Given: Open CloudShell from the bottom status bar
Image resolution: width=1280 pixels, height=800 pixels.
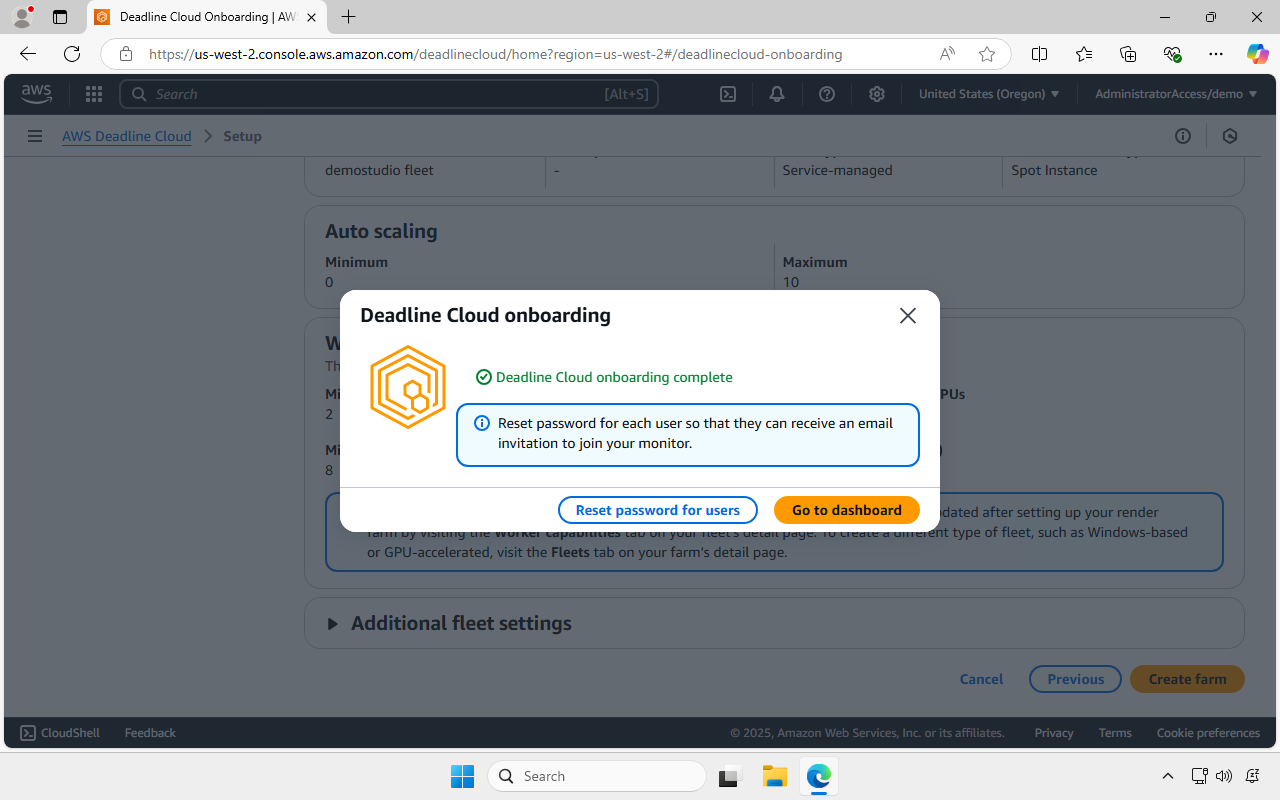Looking at the screenshot, I should point(59,732).
